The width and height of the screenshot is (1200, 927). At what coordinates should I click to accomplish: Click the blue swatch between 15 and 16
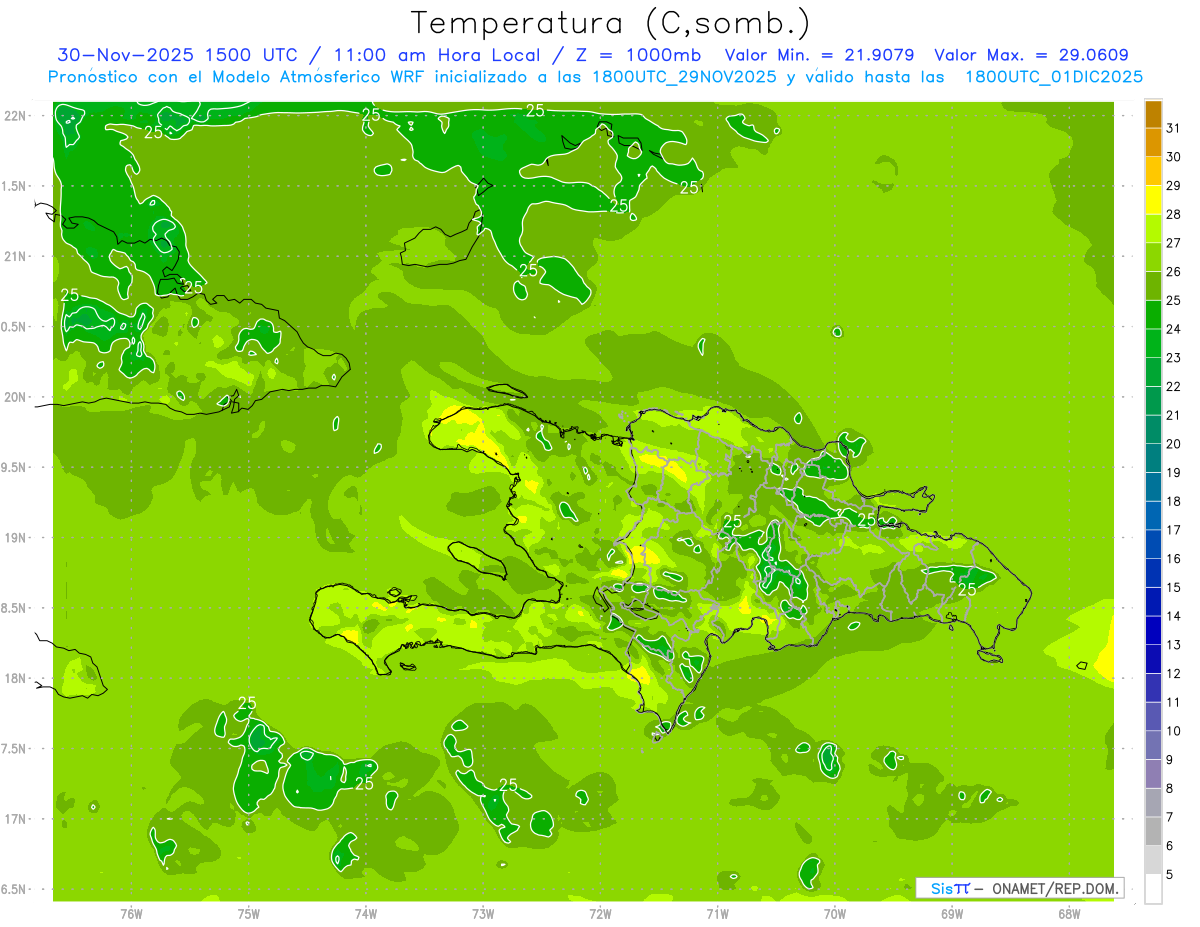[1153, 573]
